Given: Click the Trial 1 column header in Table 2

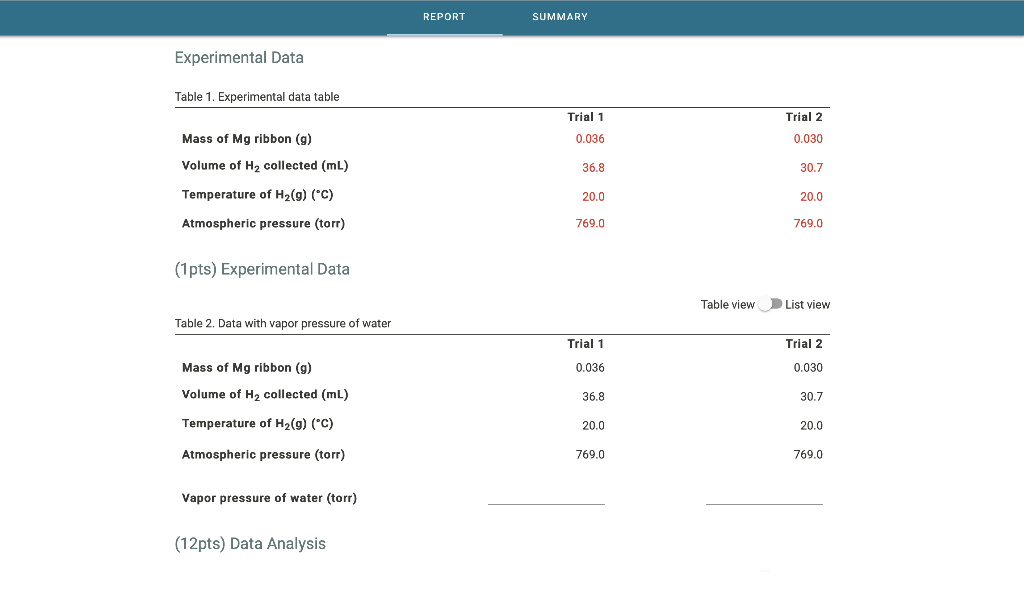Looking at the screenshot, I should pos(585,343).
